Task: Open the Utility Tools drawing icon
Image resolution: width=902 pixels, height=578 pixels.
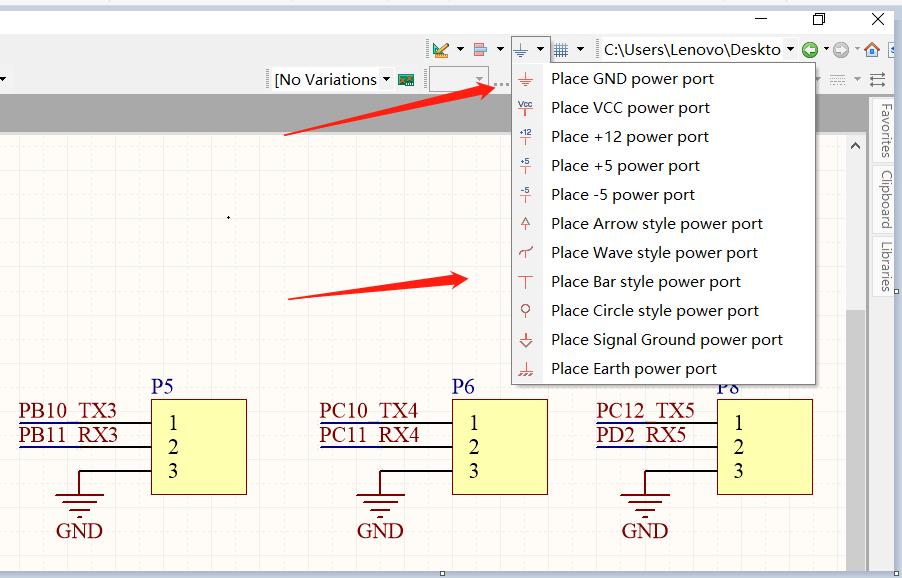Action: pyautogui.click(x=441, y=50)
